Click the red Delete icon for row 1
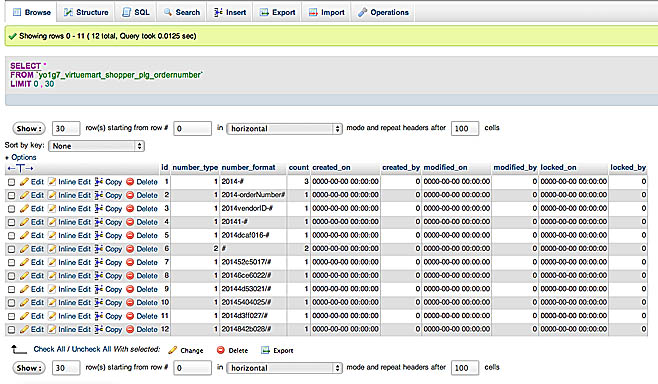Viewport: 658px width, 384px height. click(130, 182)
